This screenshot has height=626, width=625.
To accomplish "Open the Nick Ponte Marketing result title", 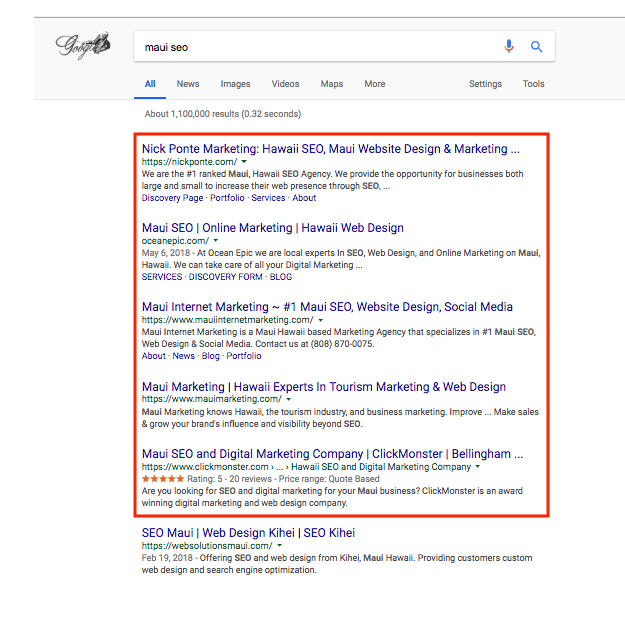I will pos(330,149).
